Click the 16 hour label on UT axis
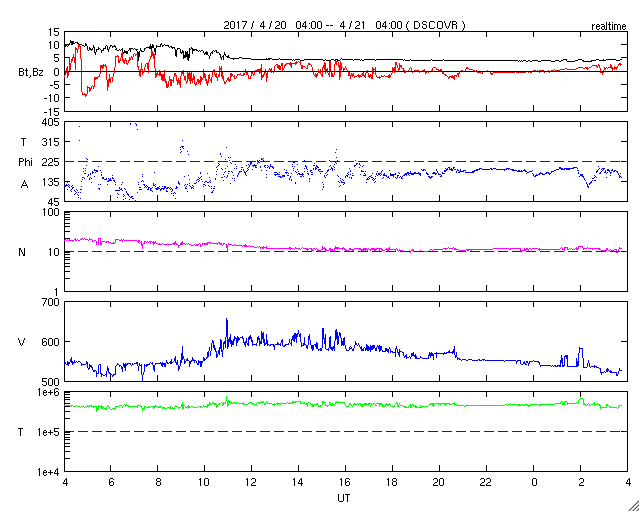 345,482
